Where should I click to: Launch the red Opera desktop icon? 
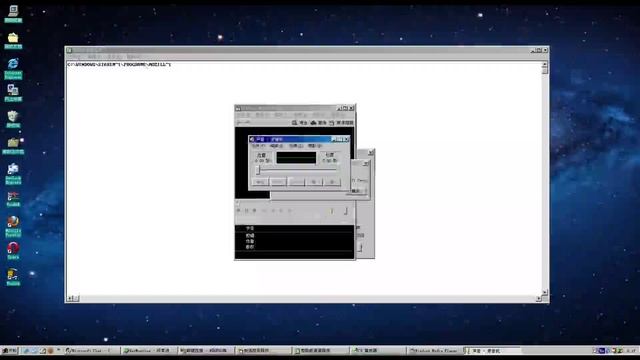pos(13,250)
